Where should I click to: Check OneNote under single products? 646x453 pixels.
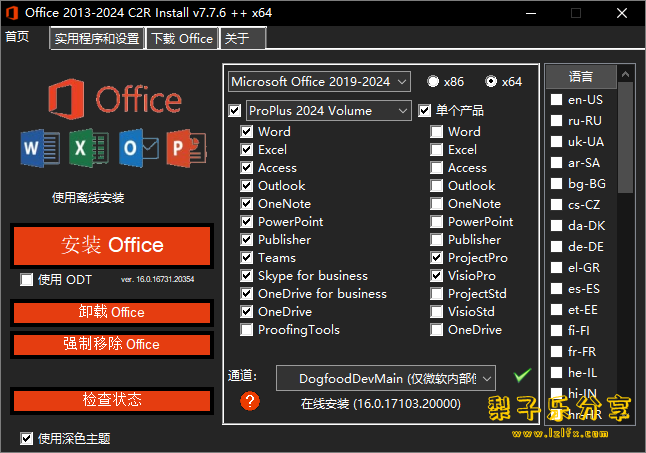(x=437, y=204)
